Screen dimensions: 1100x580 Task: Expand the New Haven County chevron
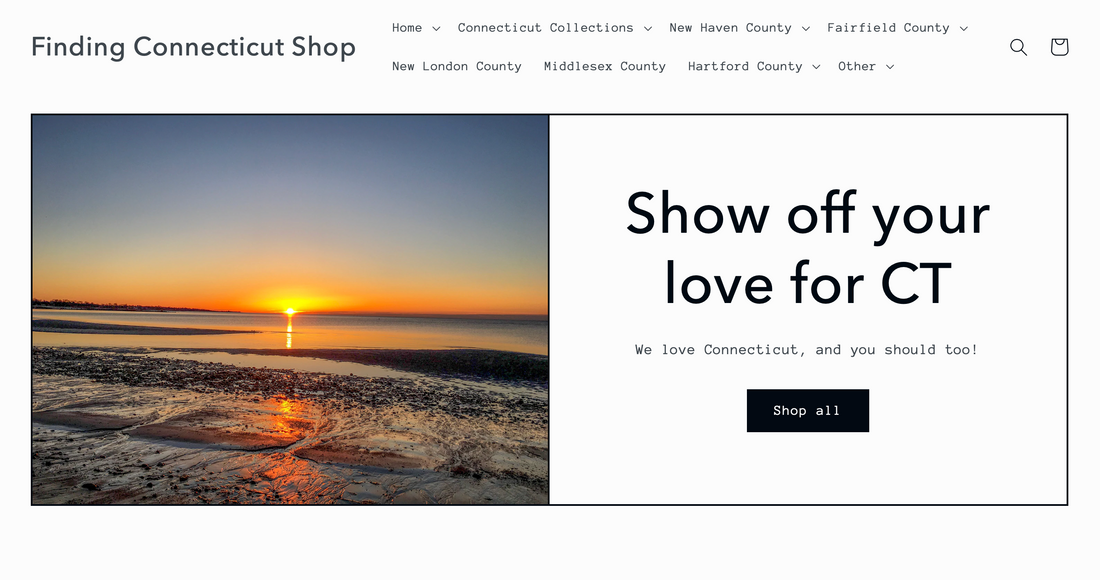(x=805, y=29)
